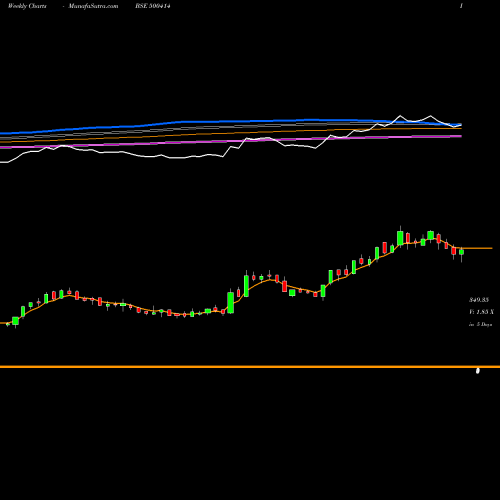Click the 'V: 1.85 X' volume text
The height and width of the screenshot is (500, 500).
[481, 312]
